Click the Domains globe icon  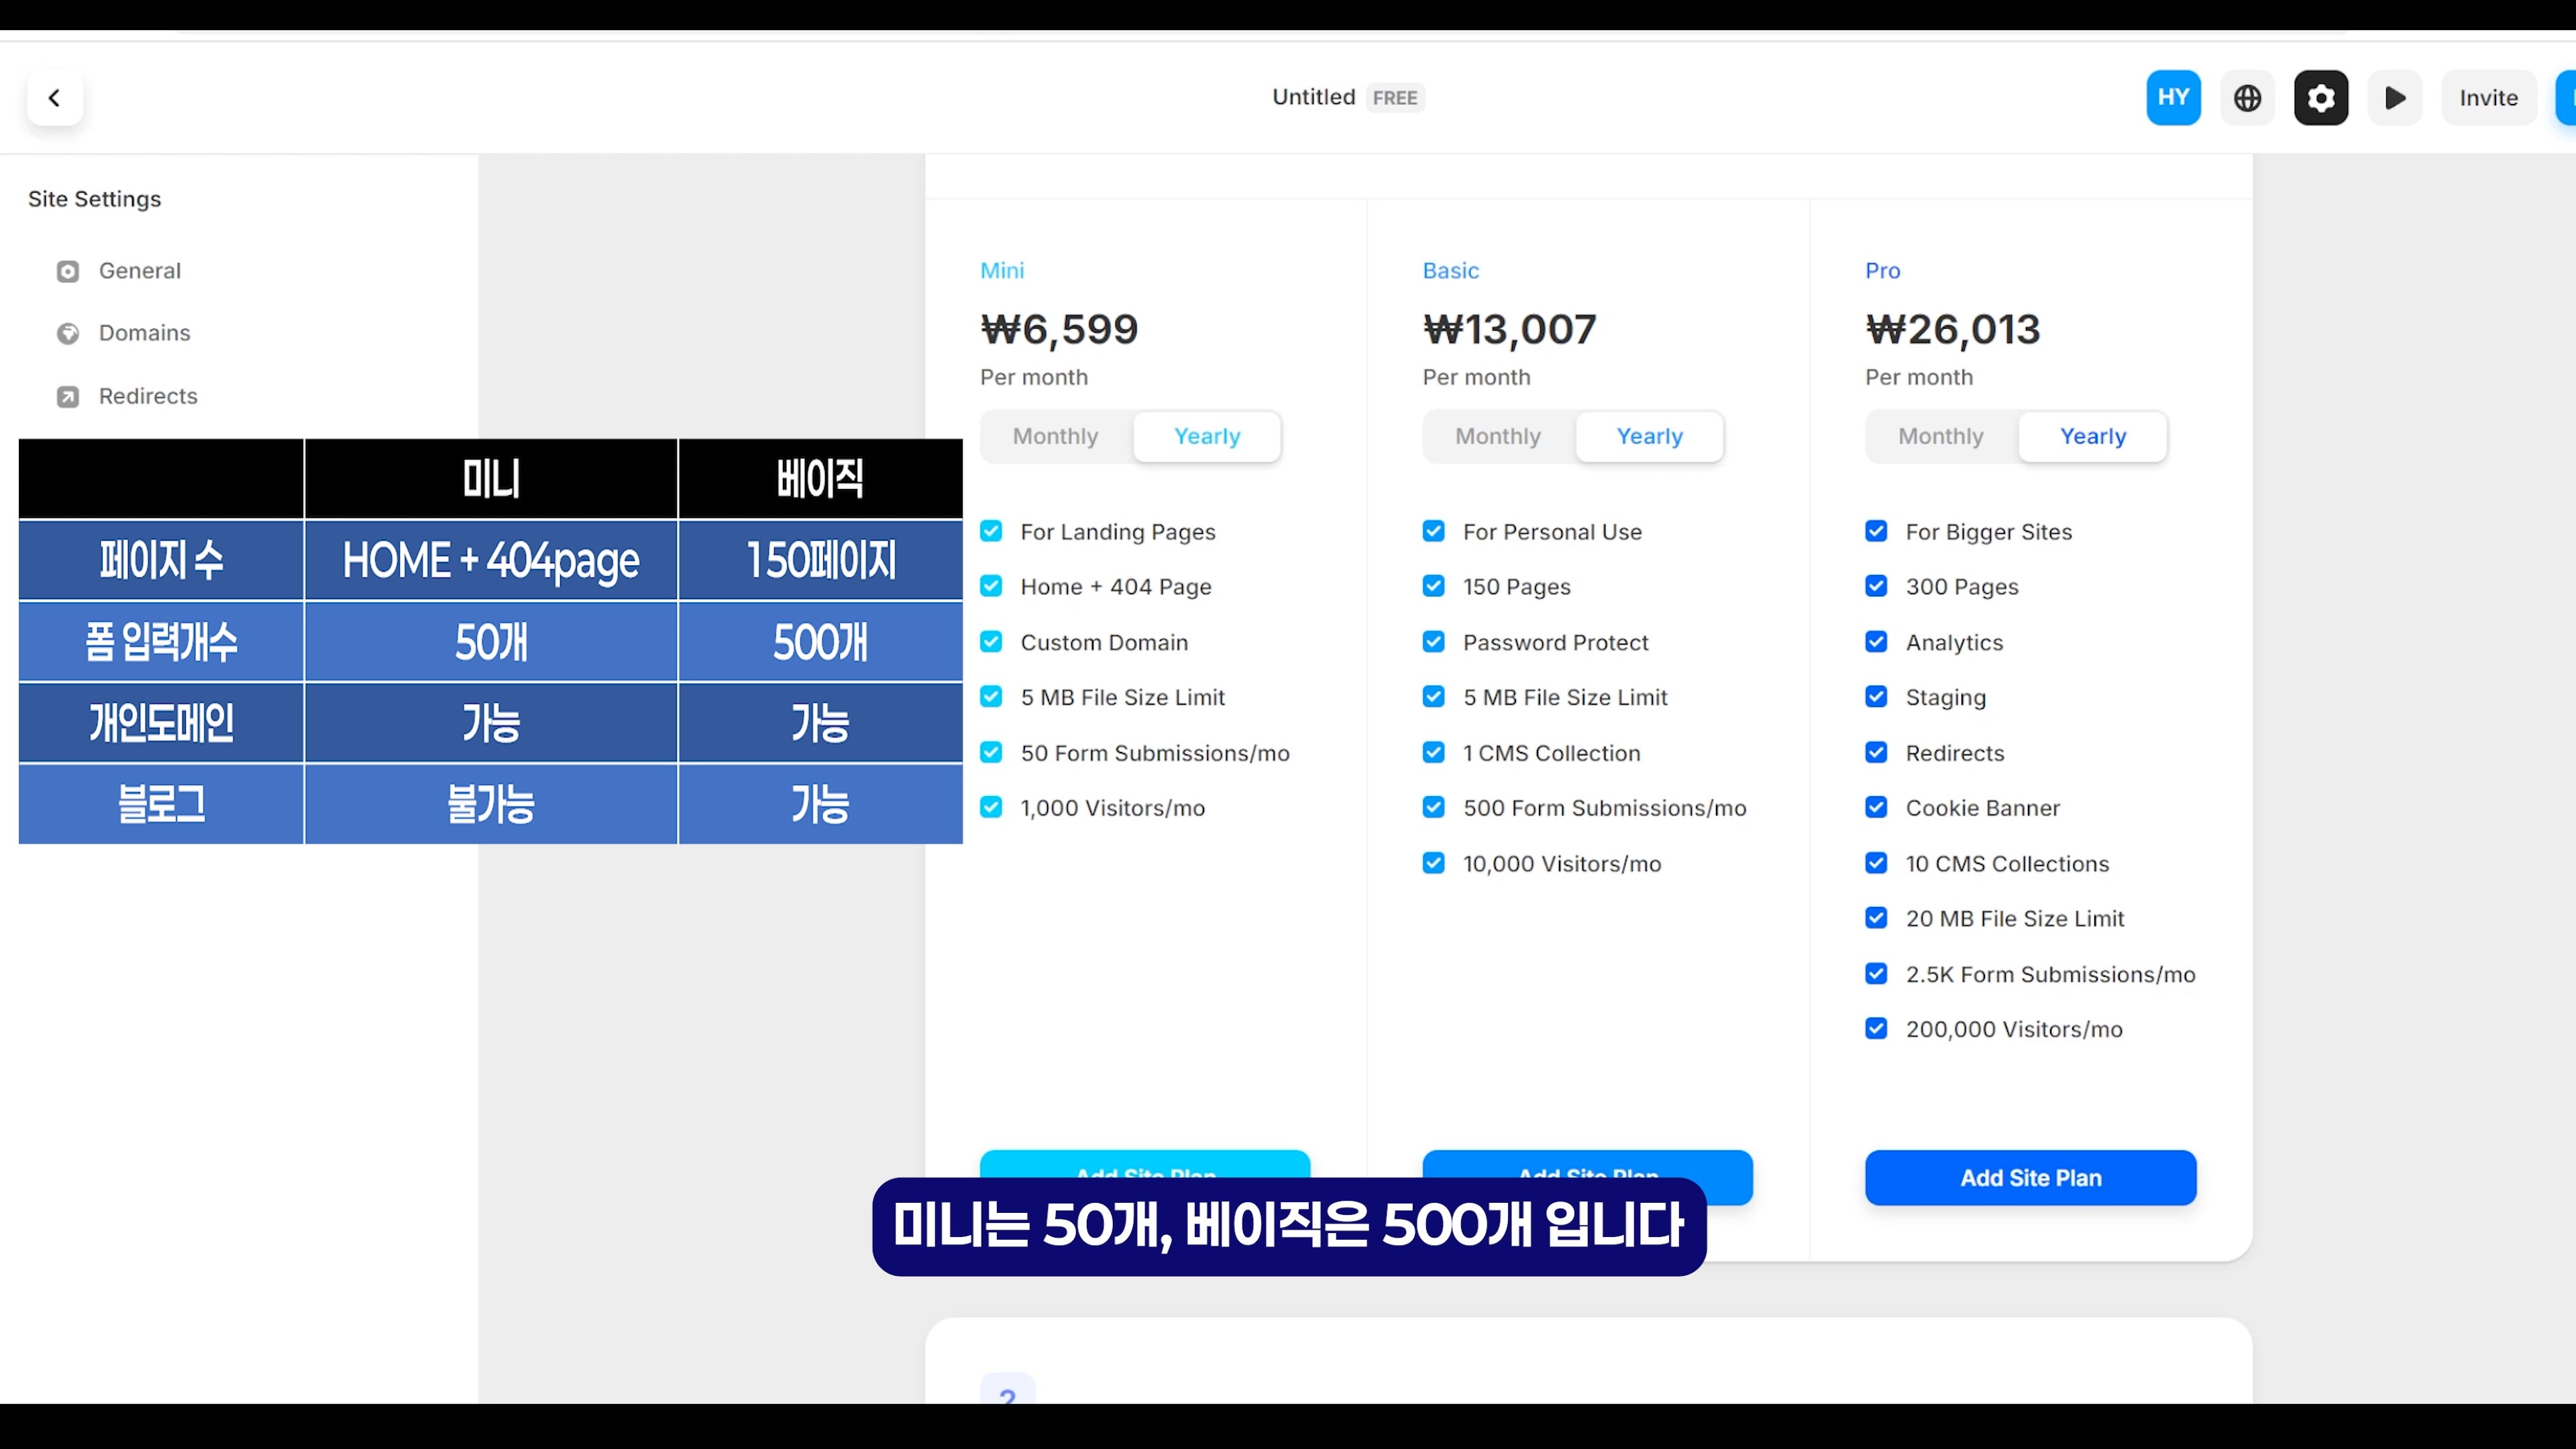[68, 334]
